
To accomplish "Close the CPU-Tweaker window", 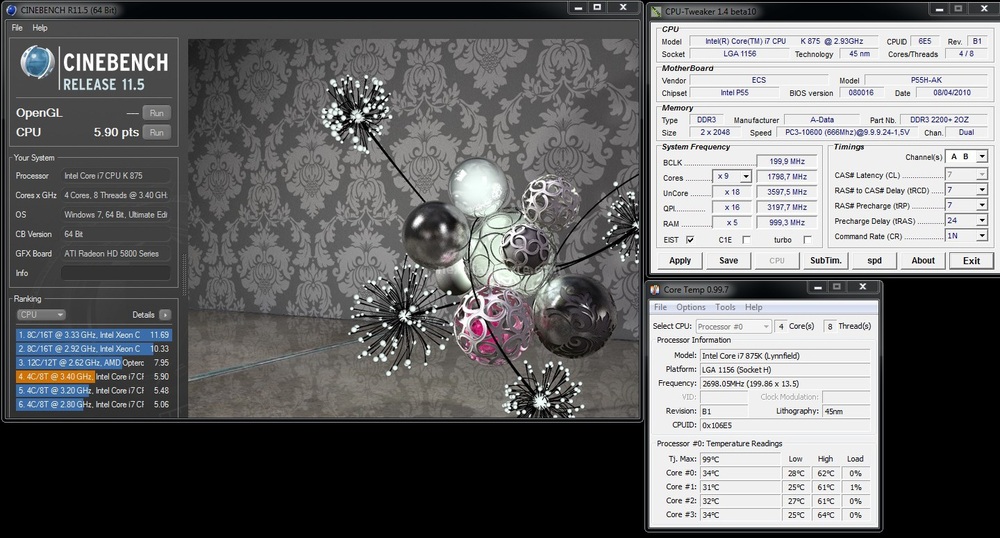I will 985,9.
